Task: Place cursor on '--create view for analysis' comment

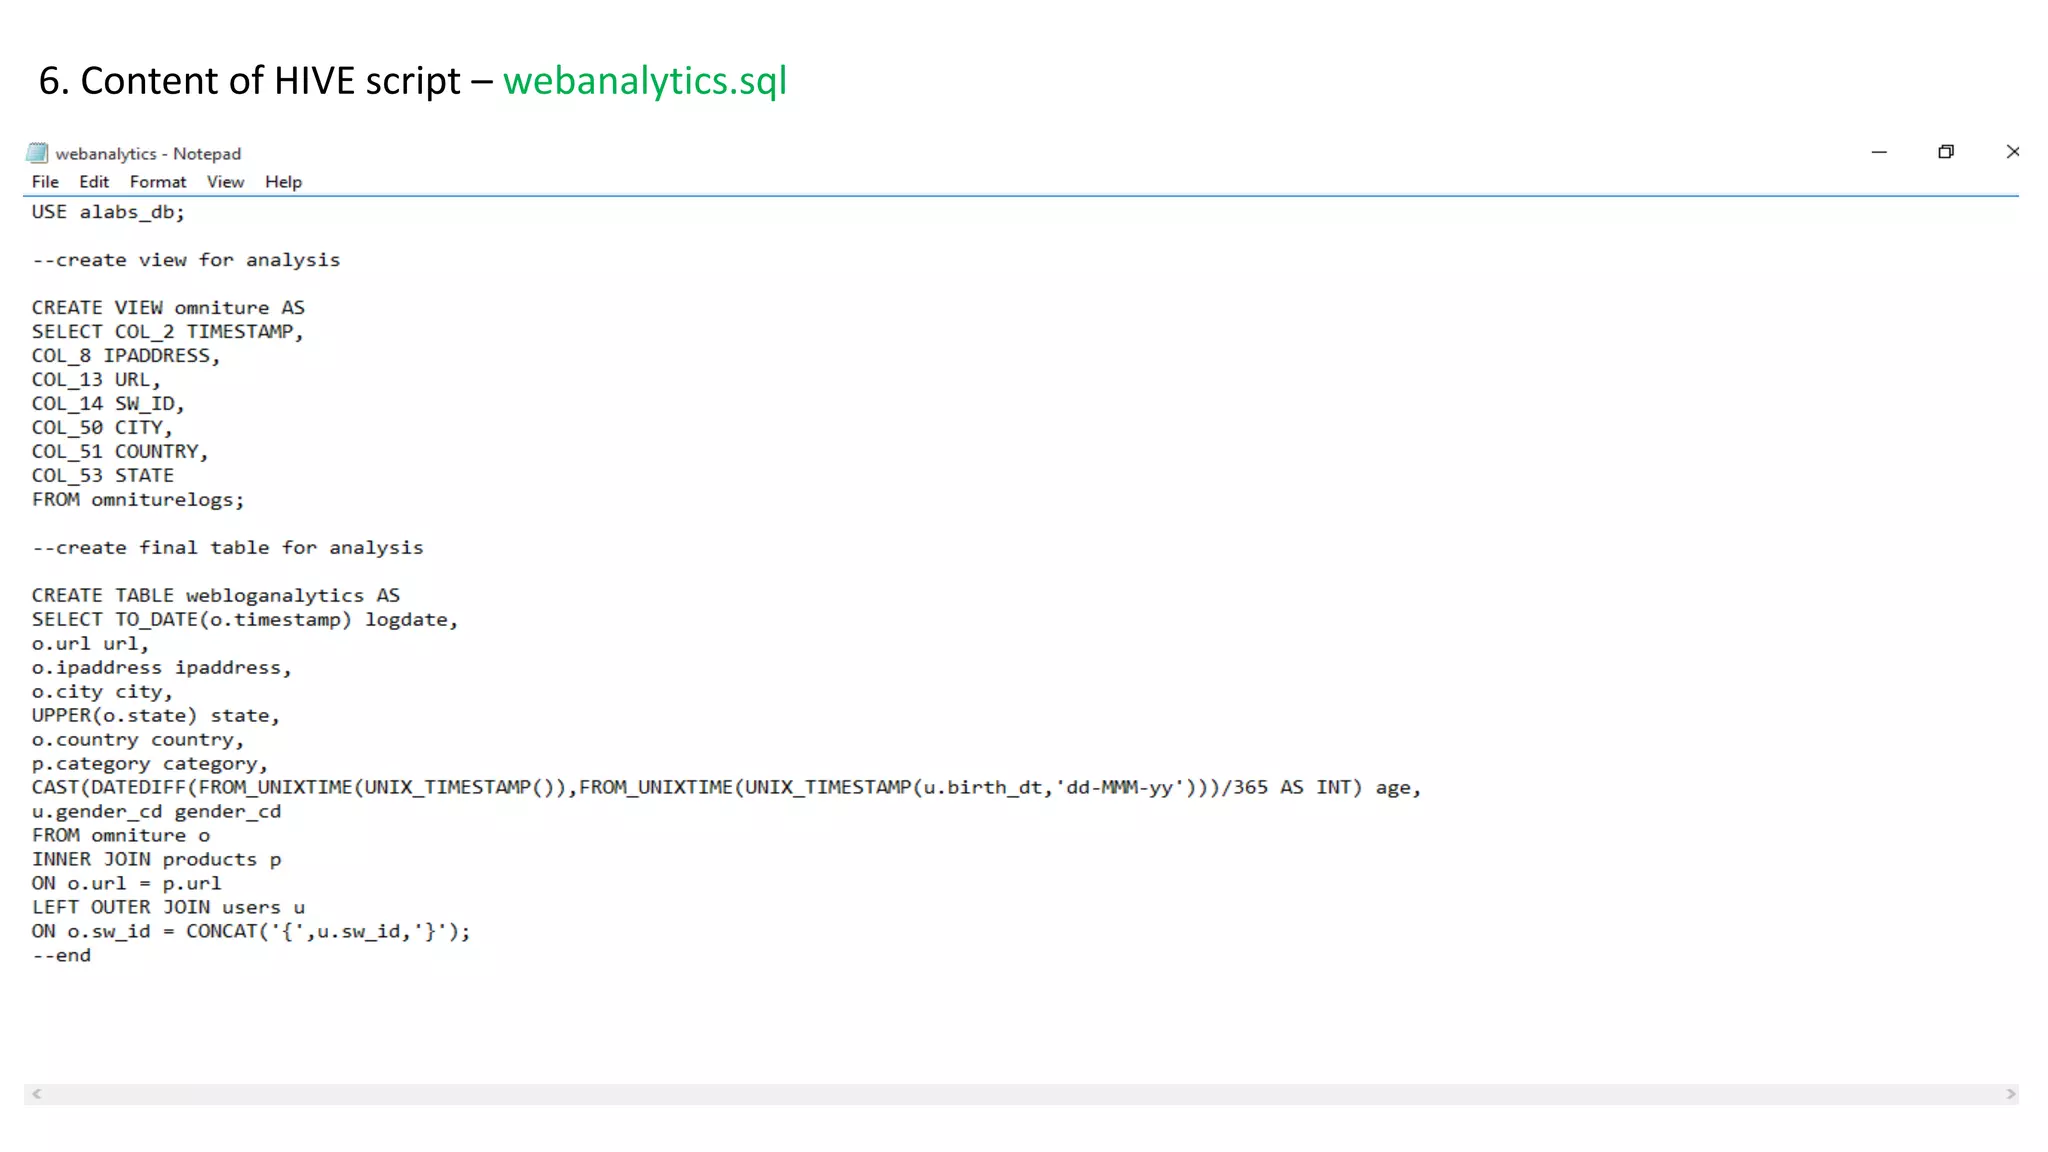Action: click(x=186, y=260)
